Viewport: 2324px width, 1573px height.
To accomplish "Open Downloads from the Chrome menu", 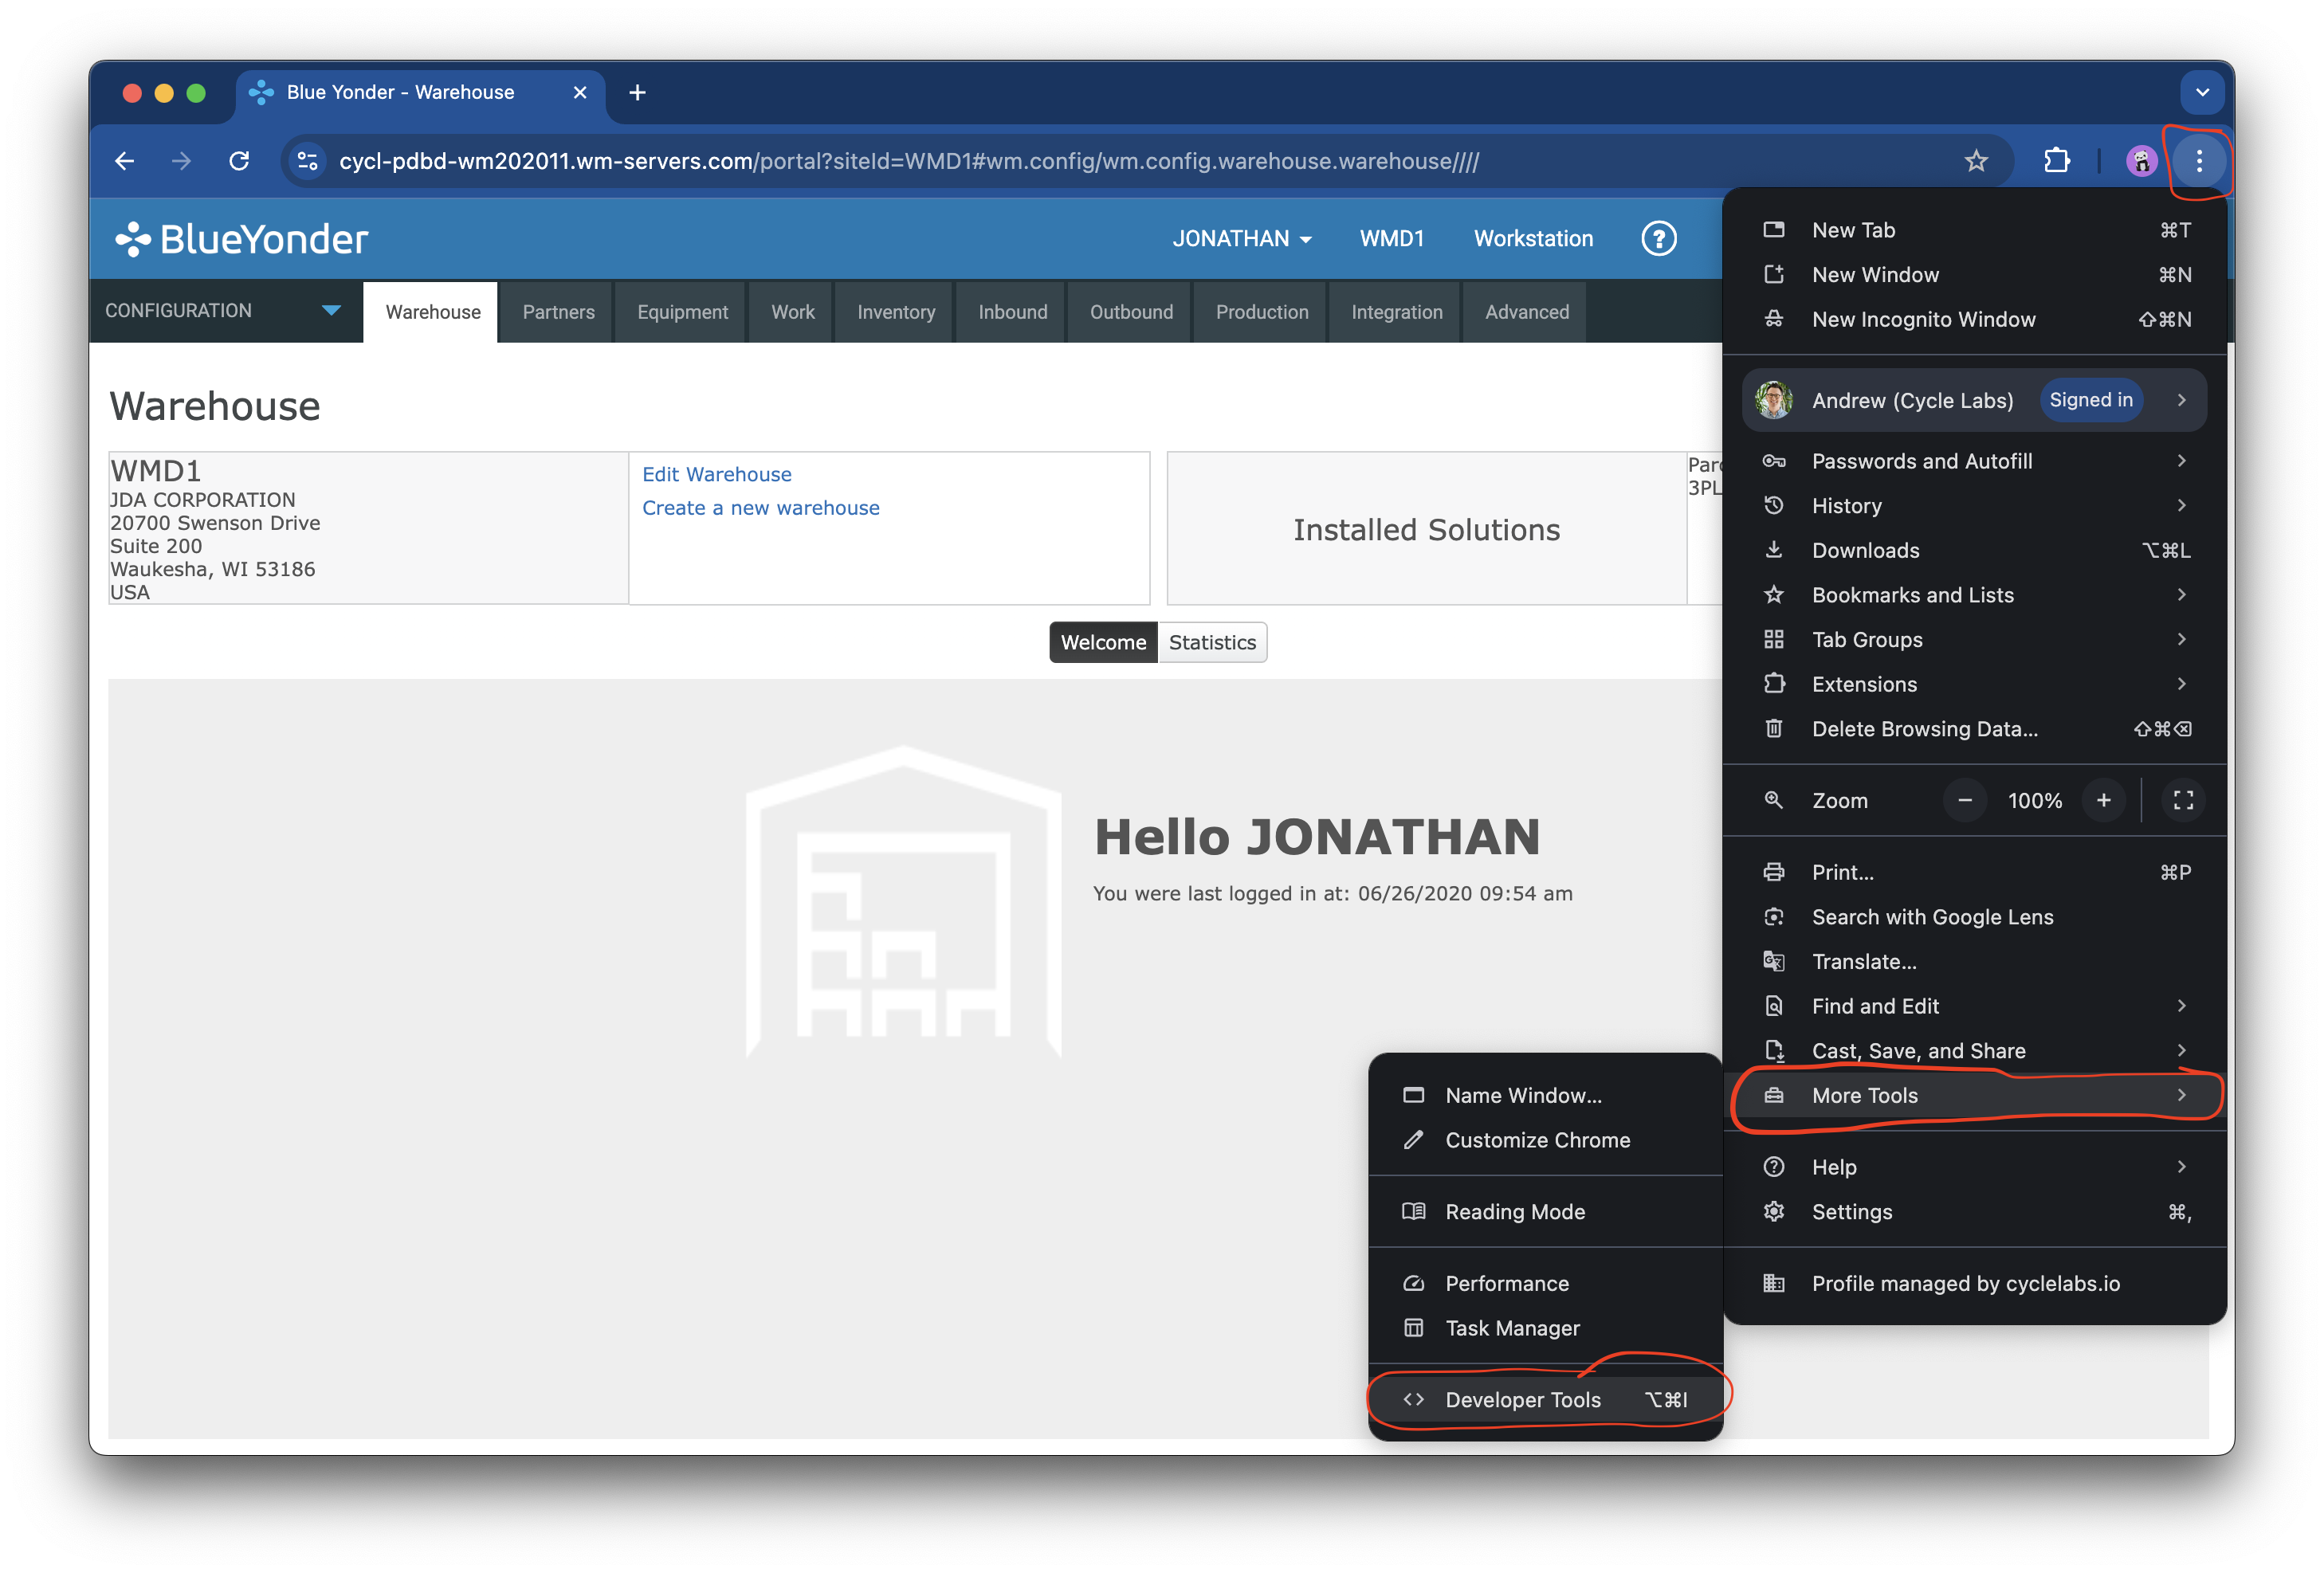I will (1865, 550).
